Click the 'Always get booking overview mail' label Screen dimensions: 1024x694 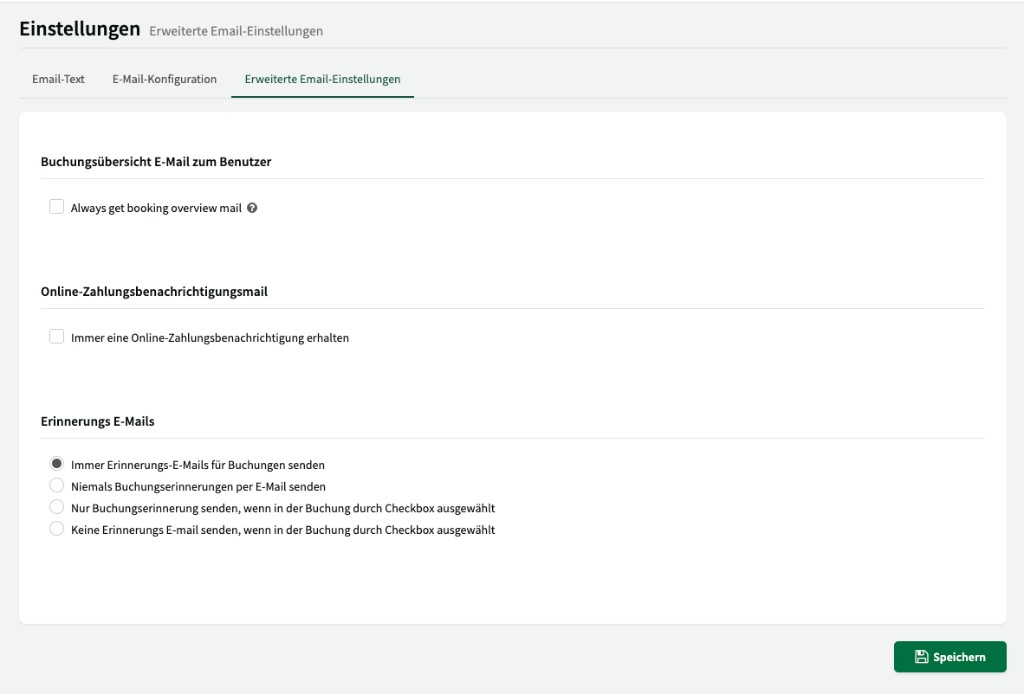tap(155, 207)
